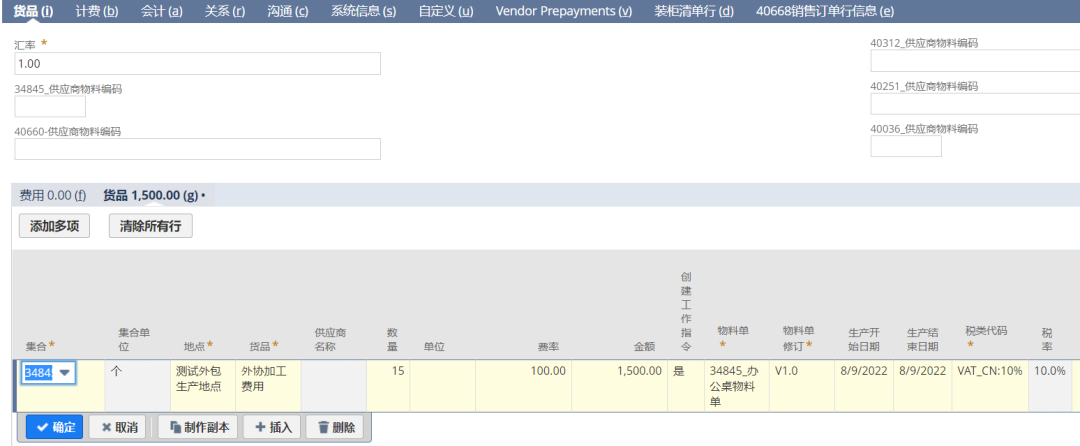The image size is (1080, 446).
Task: Open the 40668销售订单行信息 (e) tab
Action: click(x=824, y=11)
